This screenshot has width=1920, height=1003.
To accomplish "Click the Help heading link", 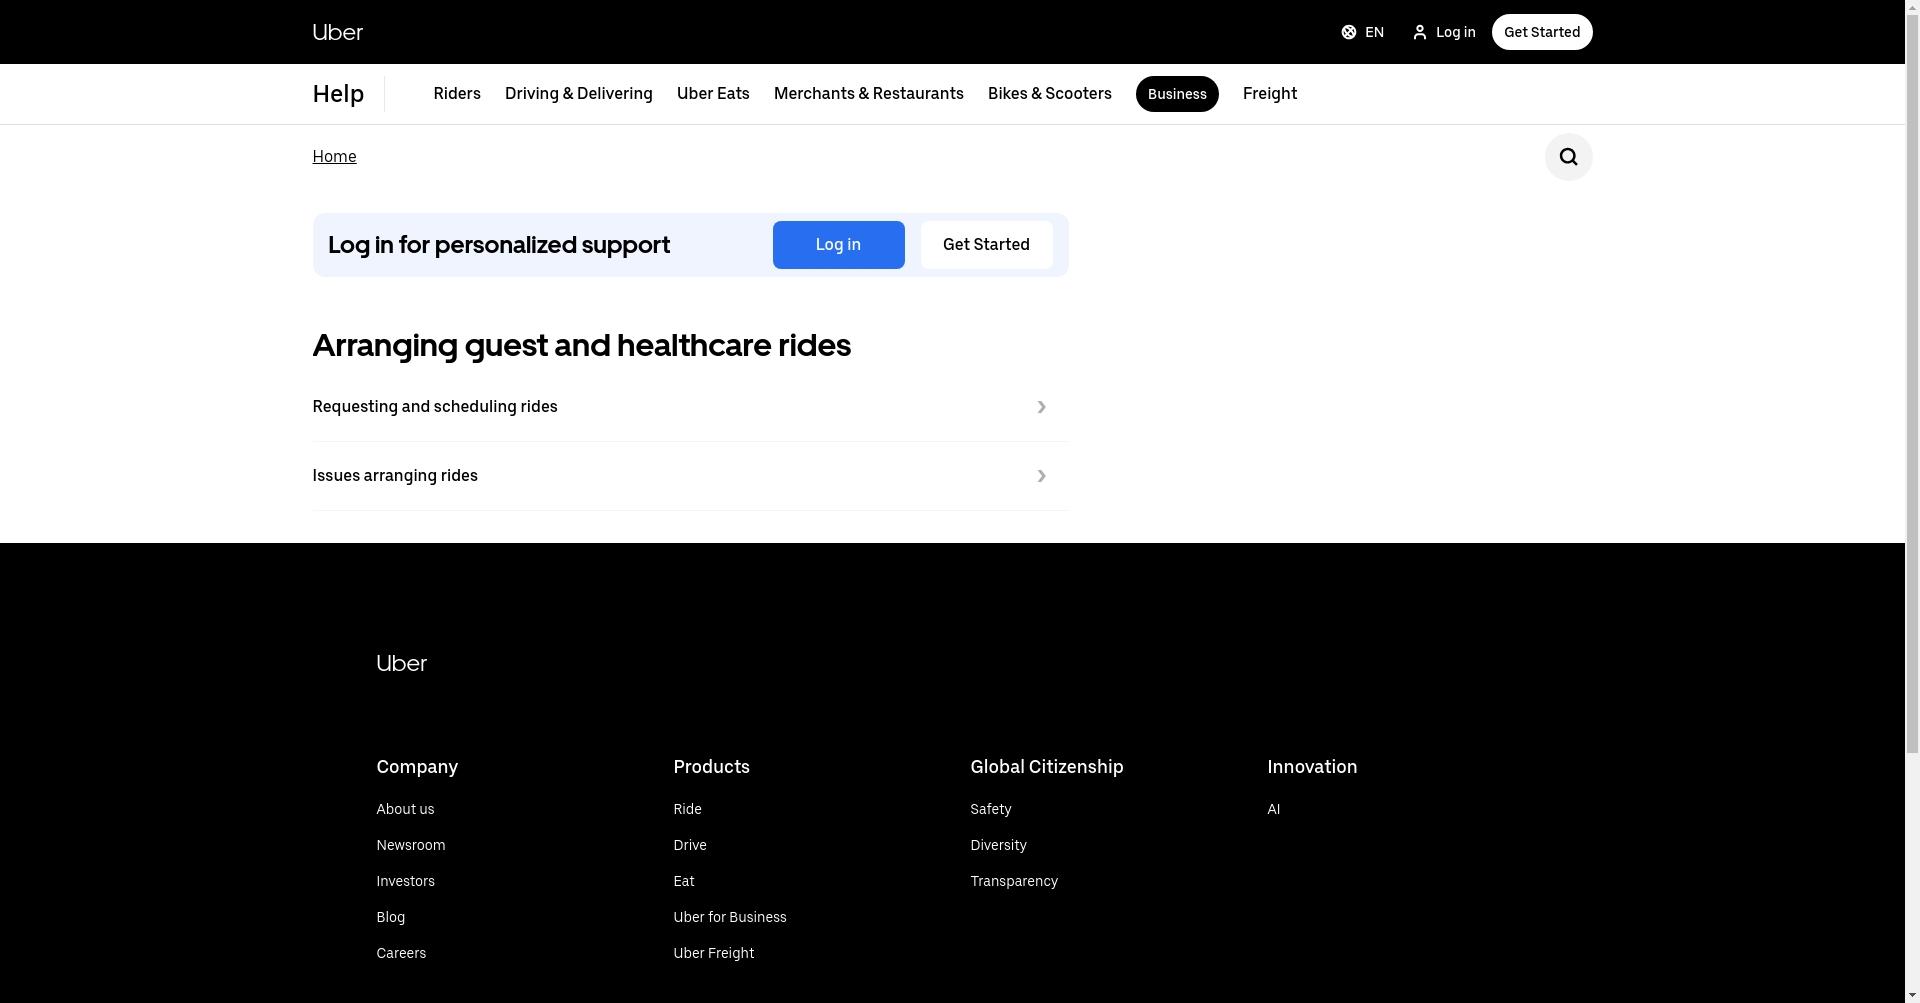I will coord(338,94).
